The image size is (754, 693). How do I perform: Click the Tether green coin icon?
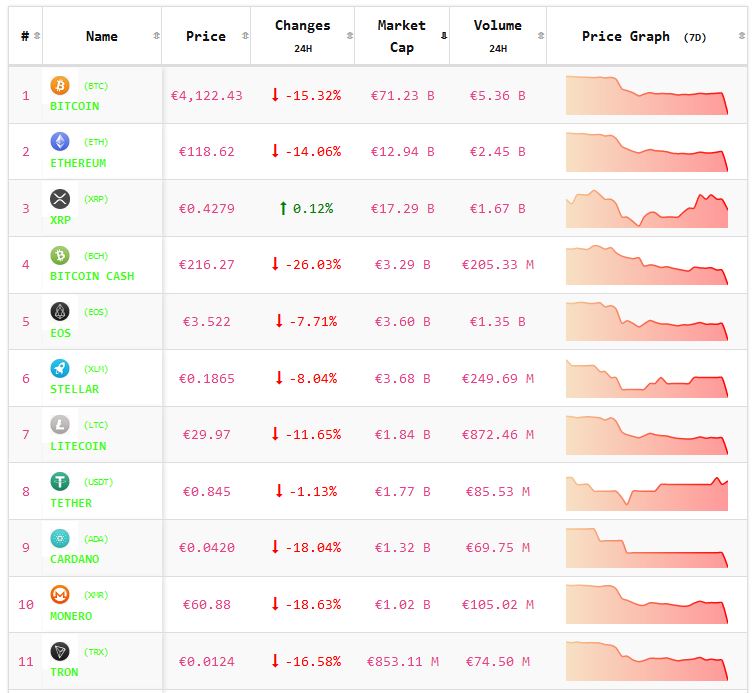60,482
